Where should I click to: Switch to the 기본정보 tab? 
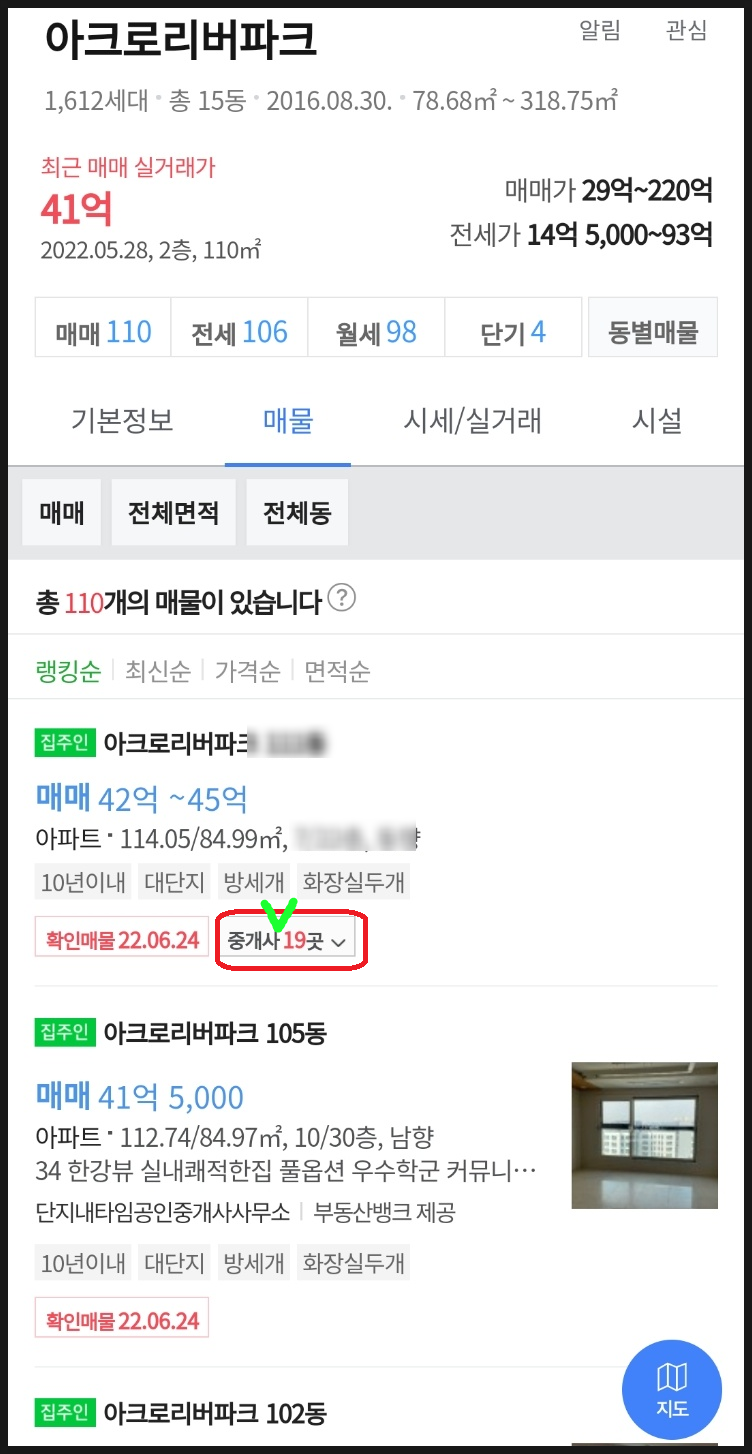coord(122,421)
